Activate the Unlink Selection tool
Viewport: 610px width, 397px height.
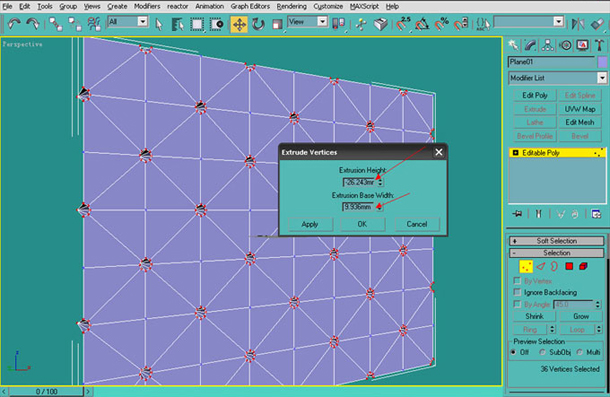click(x=74, y=24)
